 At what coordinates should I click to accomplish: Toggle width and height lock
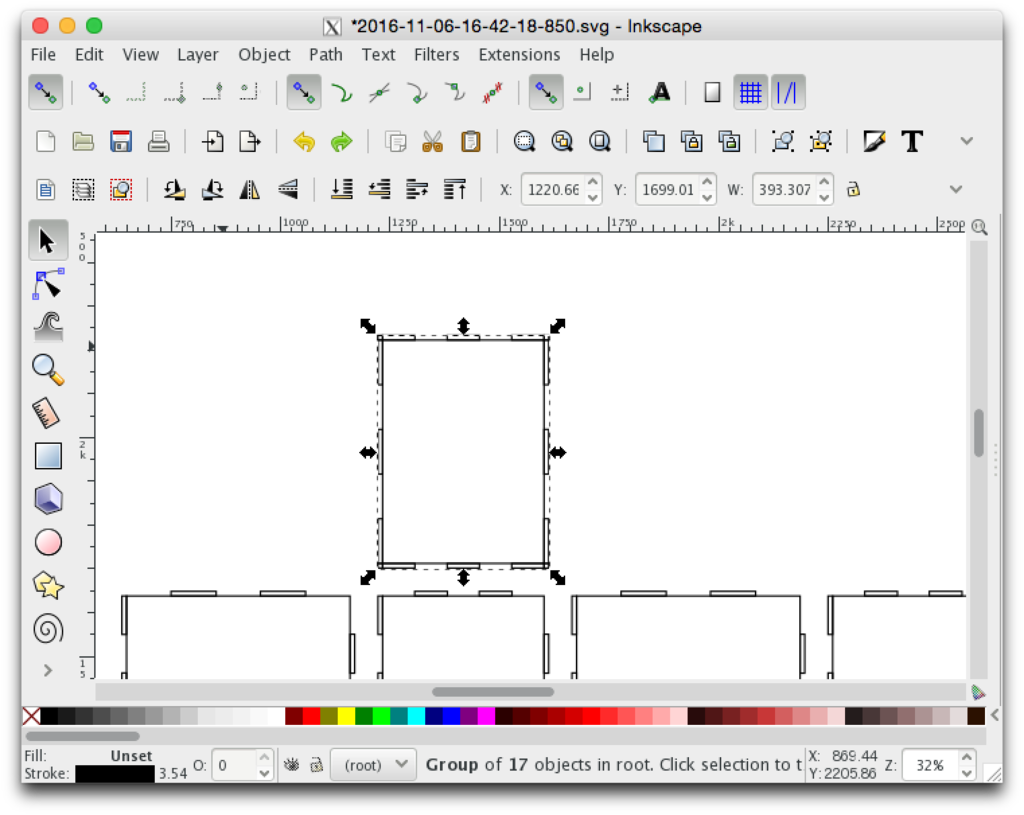click(x=853, y=189)
